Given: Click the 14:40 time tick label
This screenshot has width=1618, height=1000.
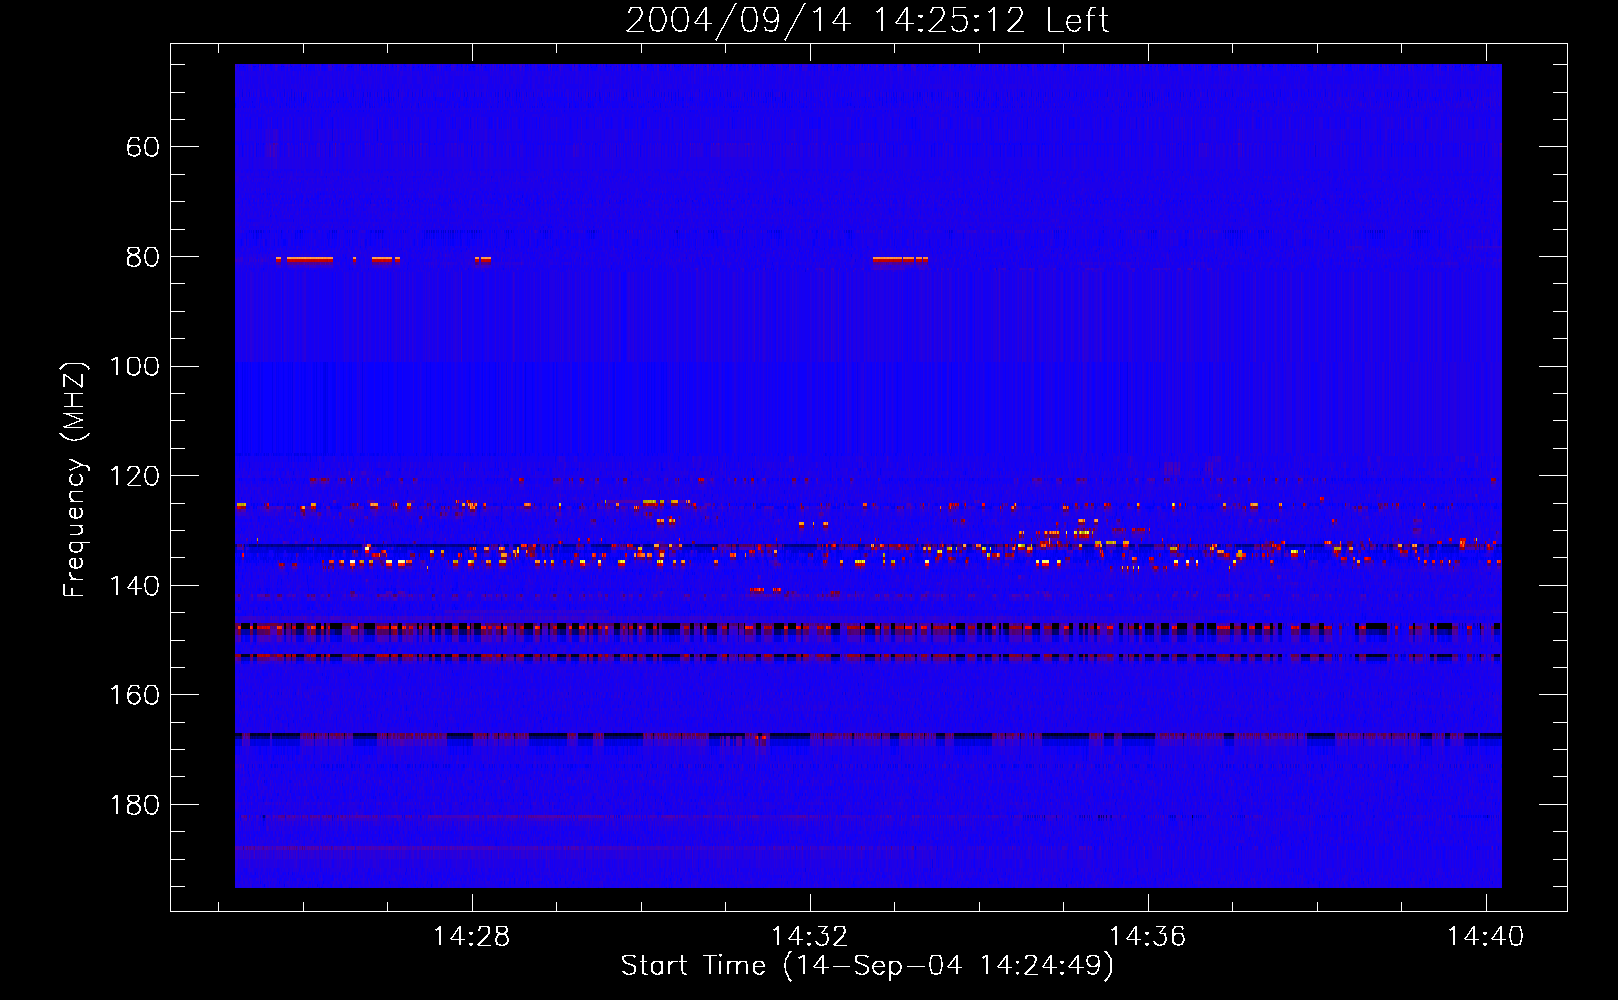Looking at the screenshot, I should (x=1485, y=936).
